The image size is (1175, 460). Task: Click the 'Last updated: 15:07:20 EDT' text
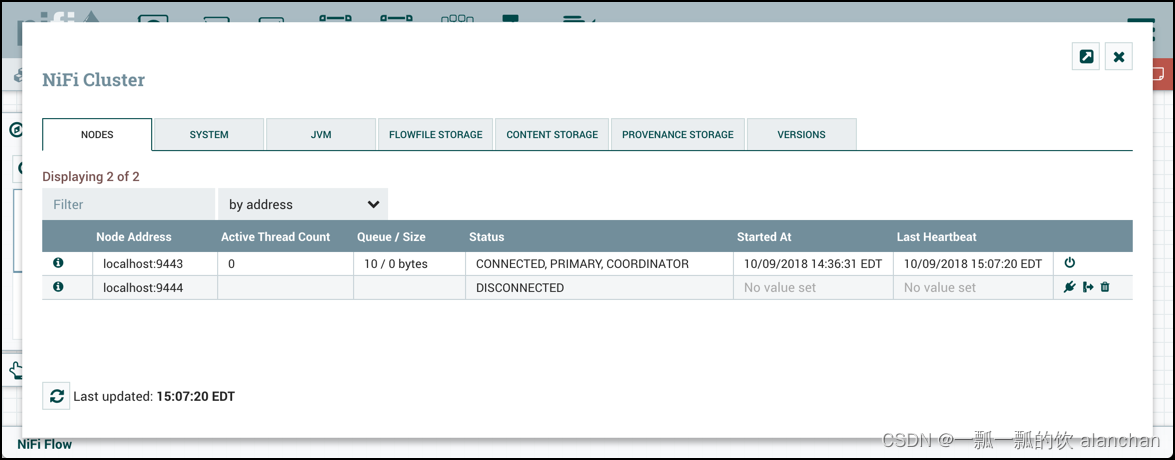(154, 396)
